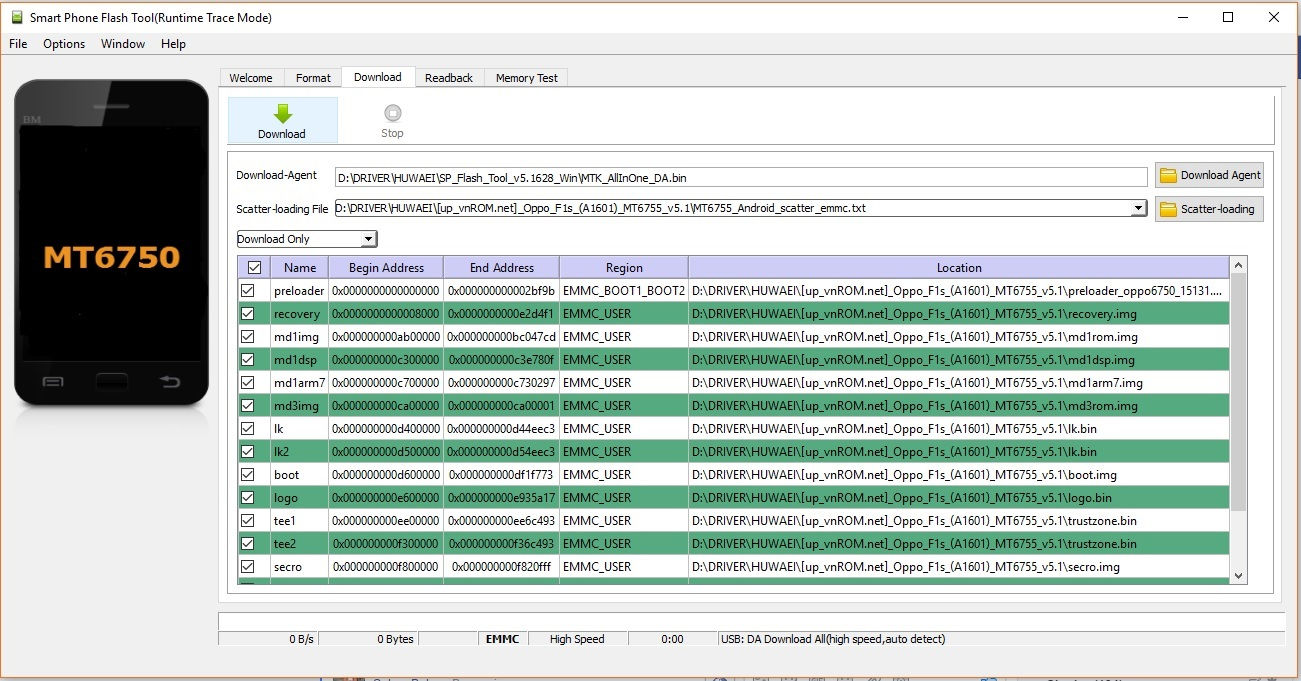The height and width of the screenshot is (681, 1301).
Task: Click the EMMC status bar entry
Action: tap(503, 639)
